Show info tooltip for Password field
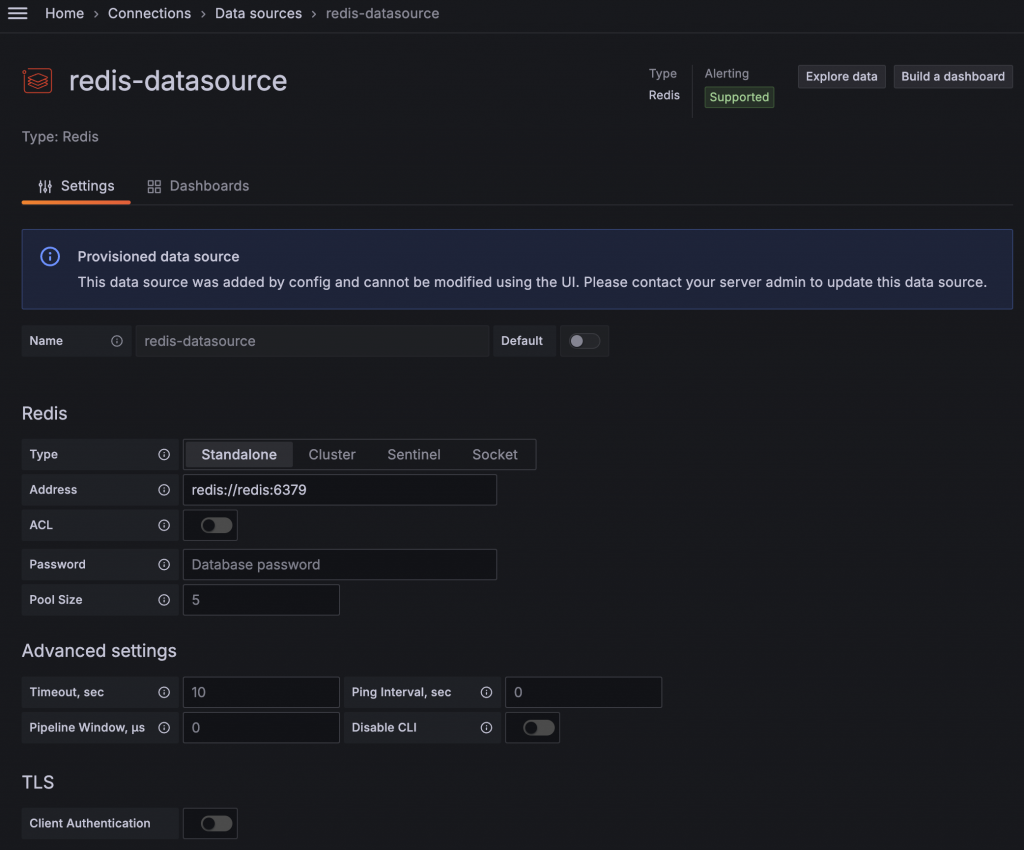 [x=164, y=565]
